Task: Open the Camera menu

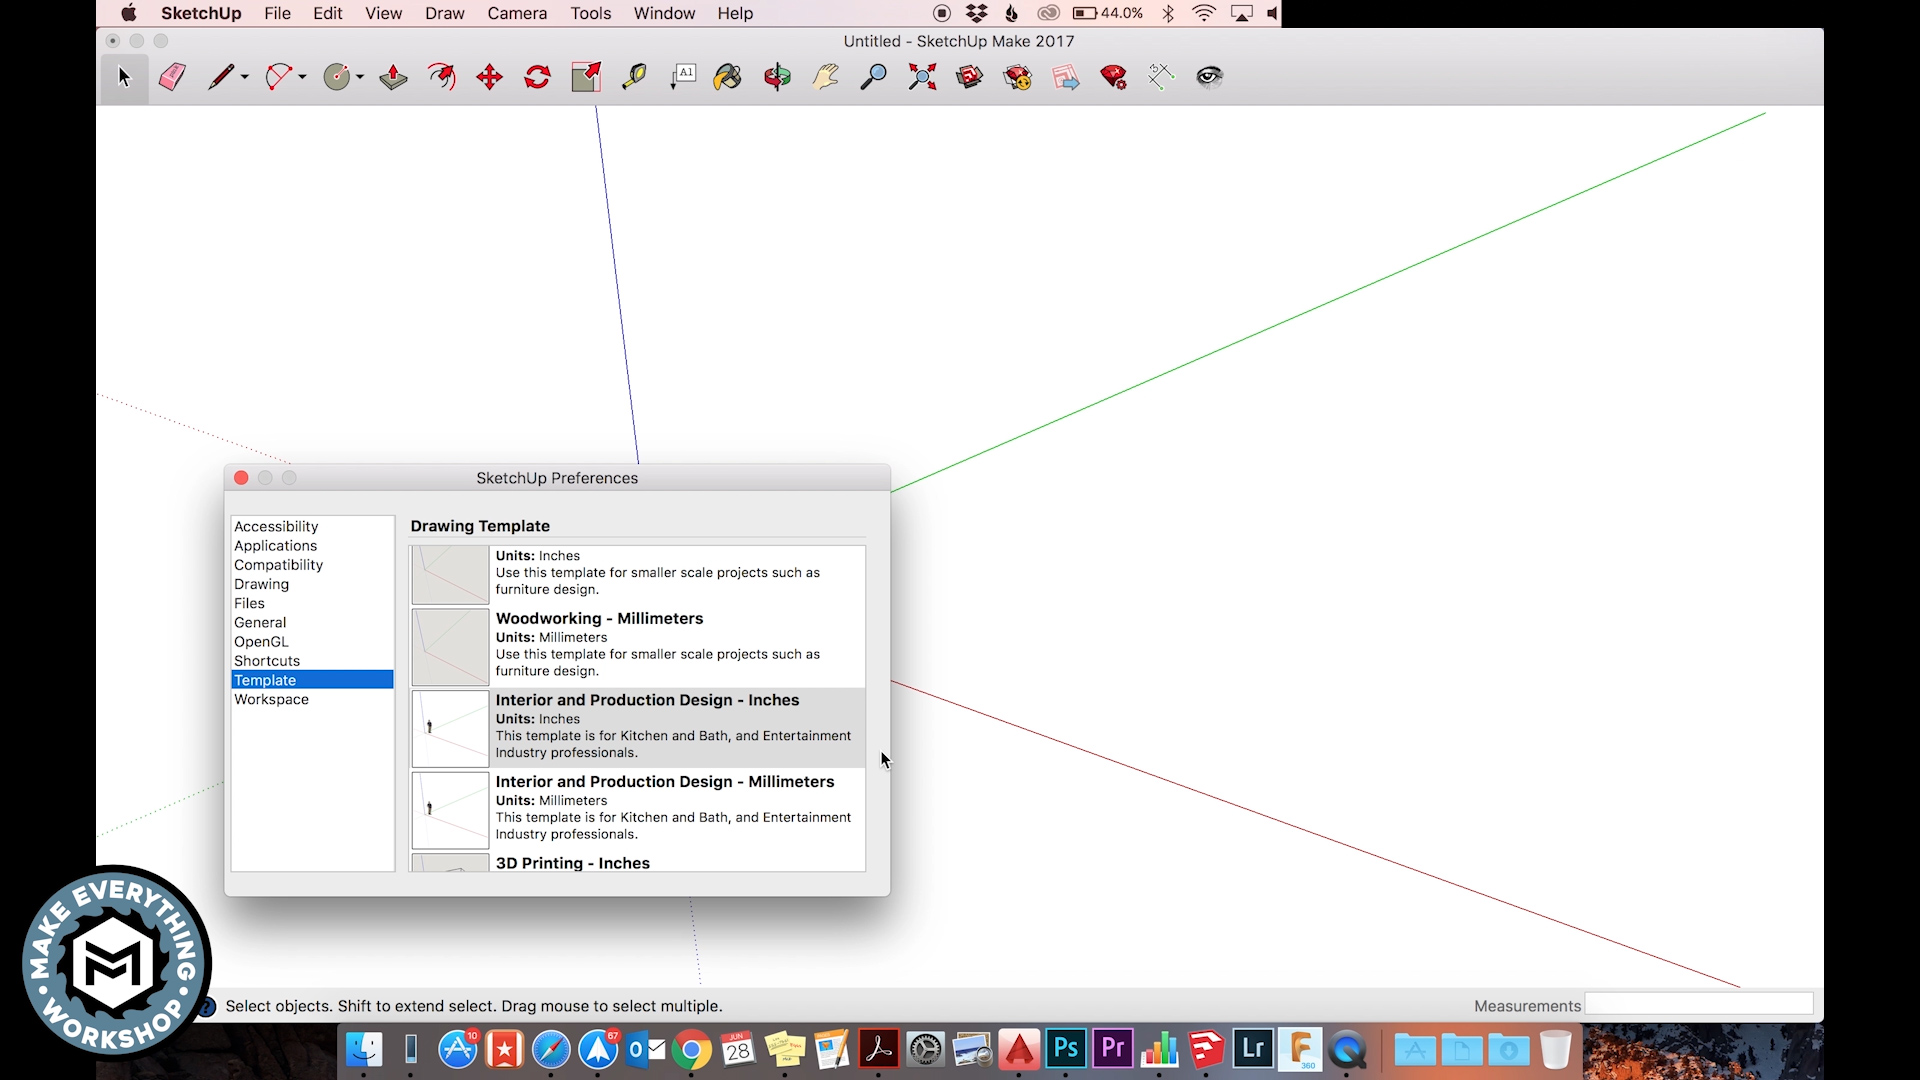Action: tap(517, 13)
